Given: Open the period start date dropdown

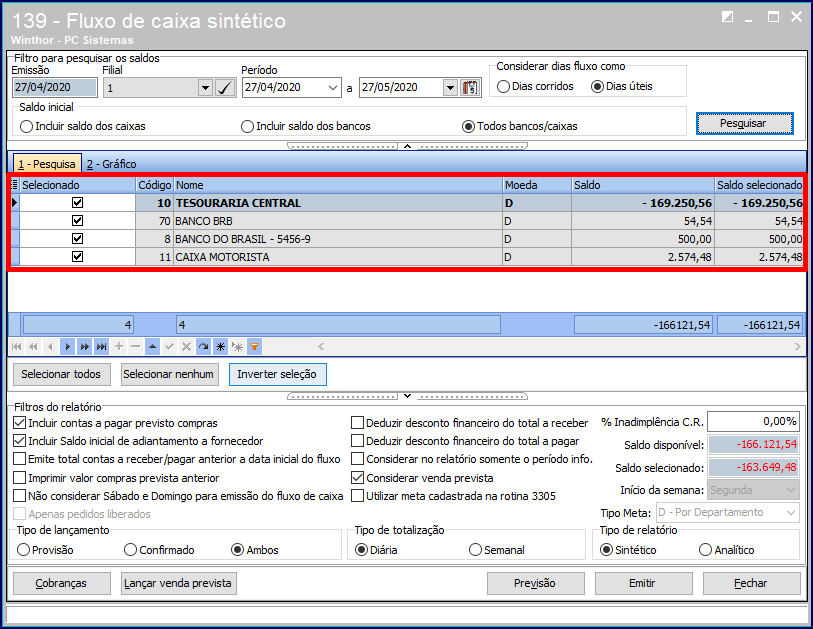Looking at the screenshot, I should pos(333,88).
